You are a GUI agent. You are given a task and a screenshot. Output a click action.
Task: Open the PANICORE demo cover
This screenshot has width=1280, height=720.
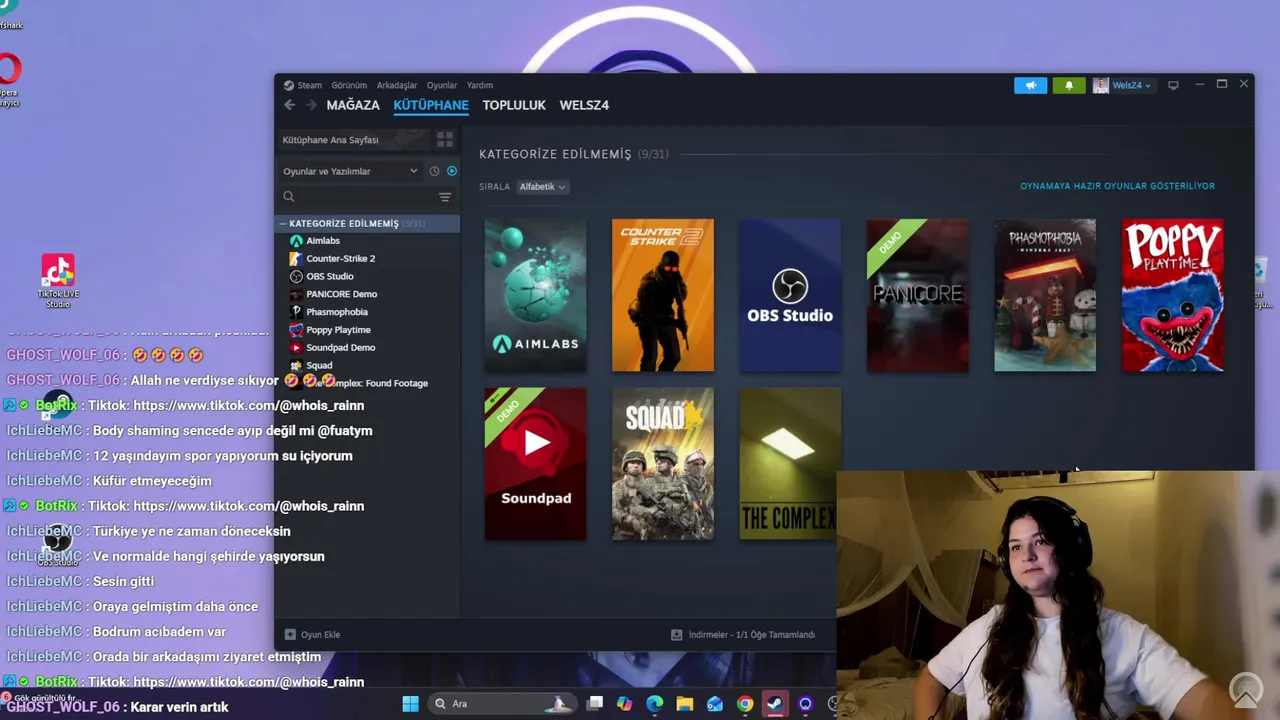tap(918, 295)
